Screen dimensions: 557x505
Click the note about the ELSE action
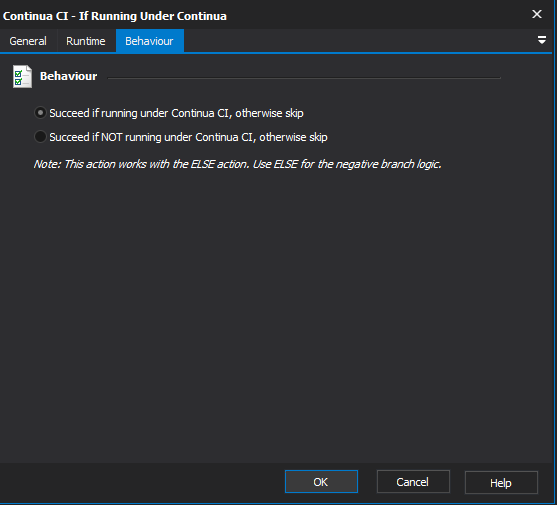(237, 164)
